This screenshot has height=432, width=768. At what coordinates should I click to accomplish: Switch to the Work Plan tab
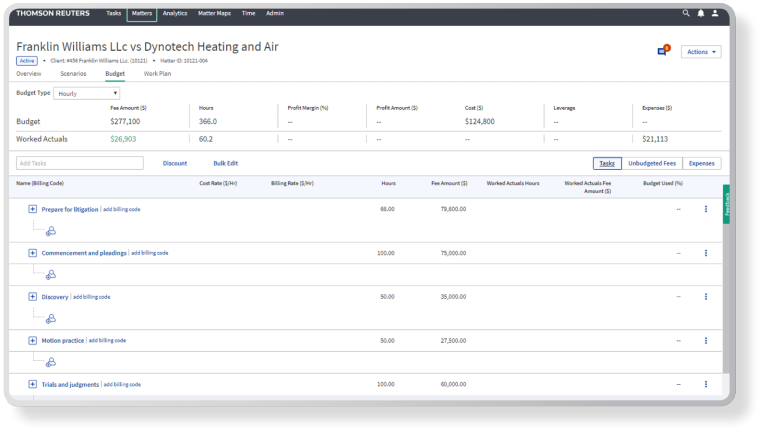(157, 74)
